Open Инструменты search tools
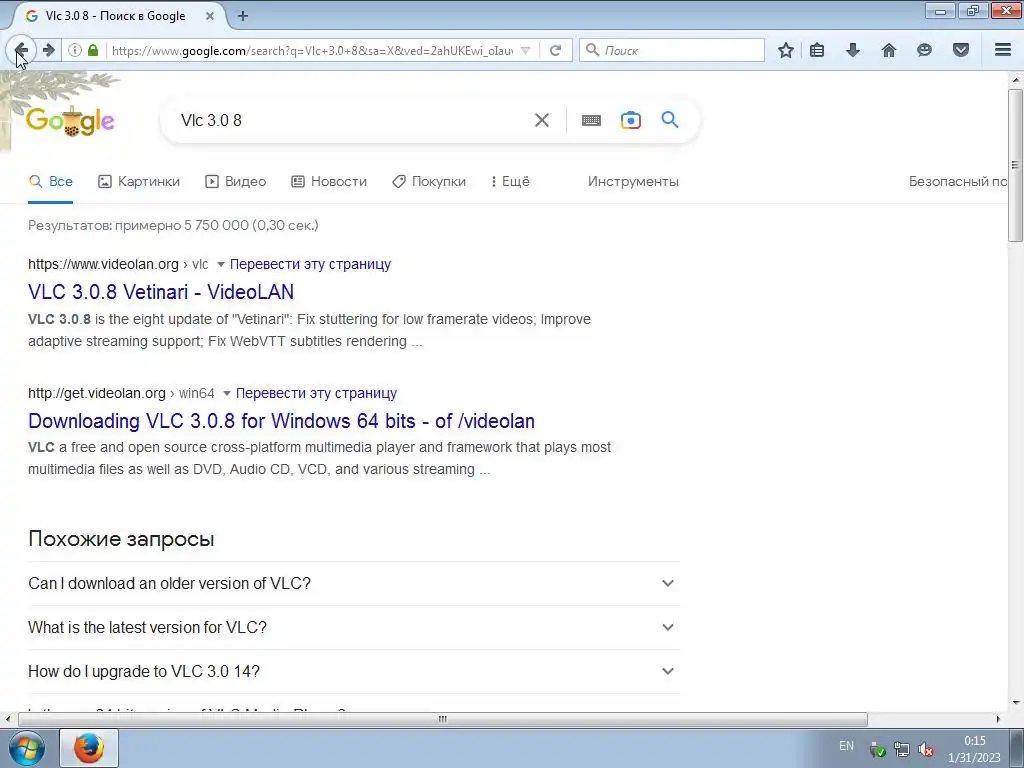 pyautogui.click(x=633, y=182)
